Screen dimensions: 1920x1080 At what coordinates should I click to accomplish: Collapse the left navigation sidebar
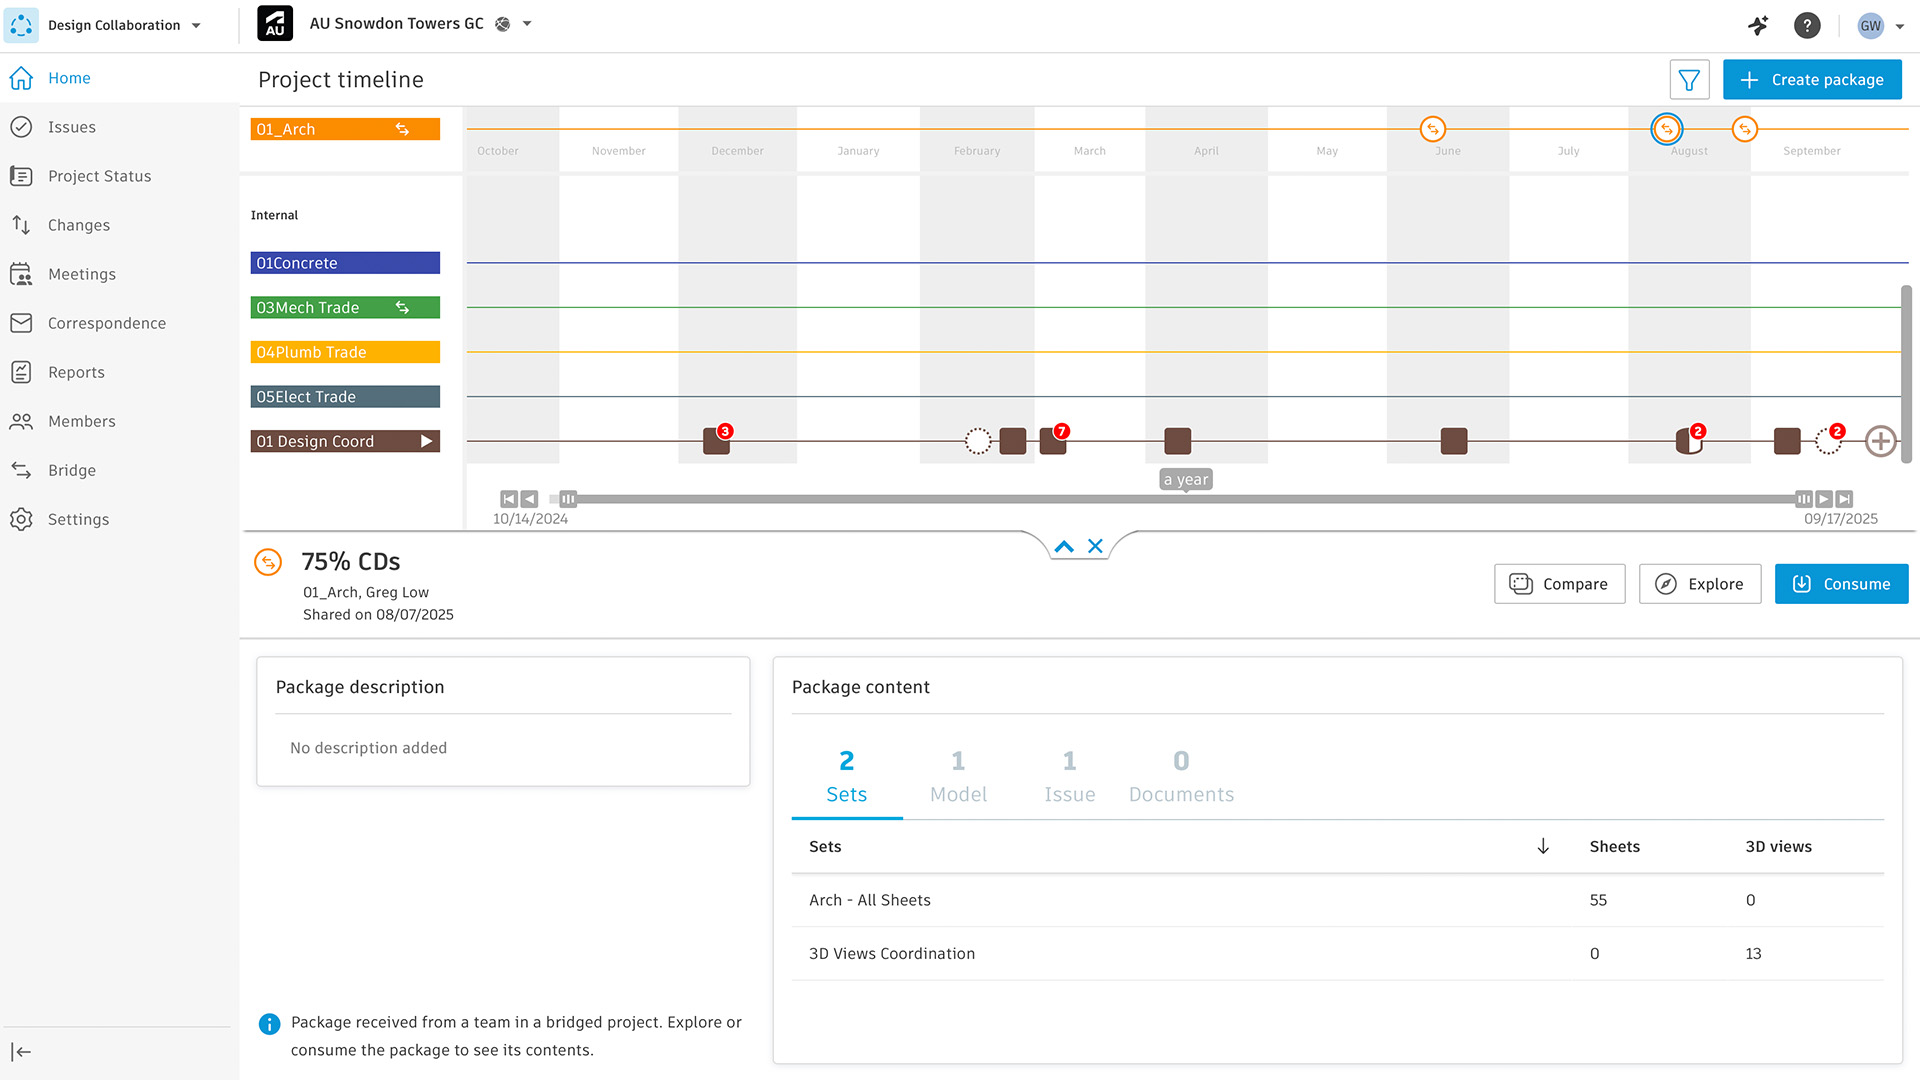pos(21,1052)
